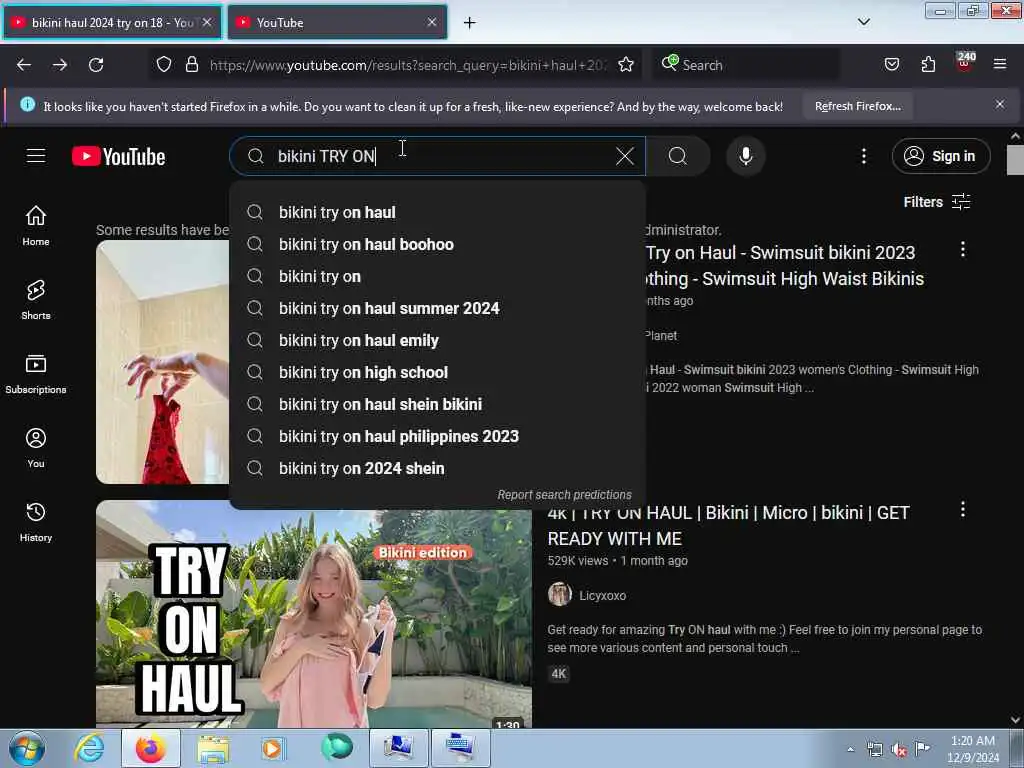1024x768 pixels.
Task: Open options menu for 4K Try On Haul video
Action: (x=963, y=509)
